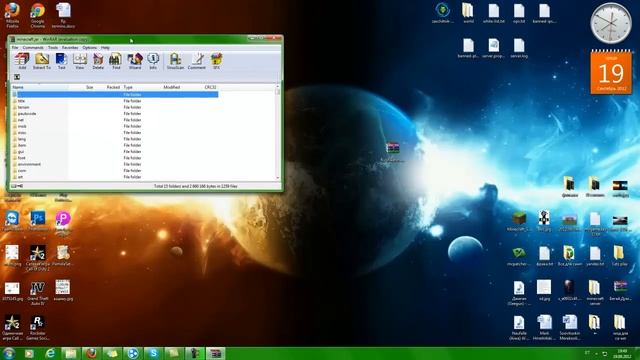
Task: Open the Windows Start menu
Action: pos(9,353)
